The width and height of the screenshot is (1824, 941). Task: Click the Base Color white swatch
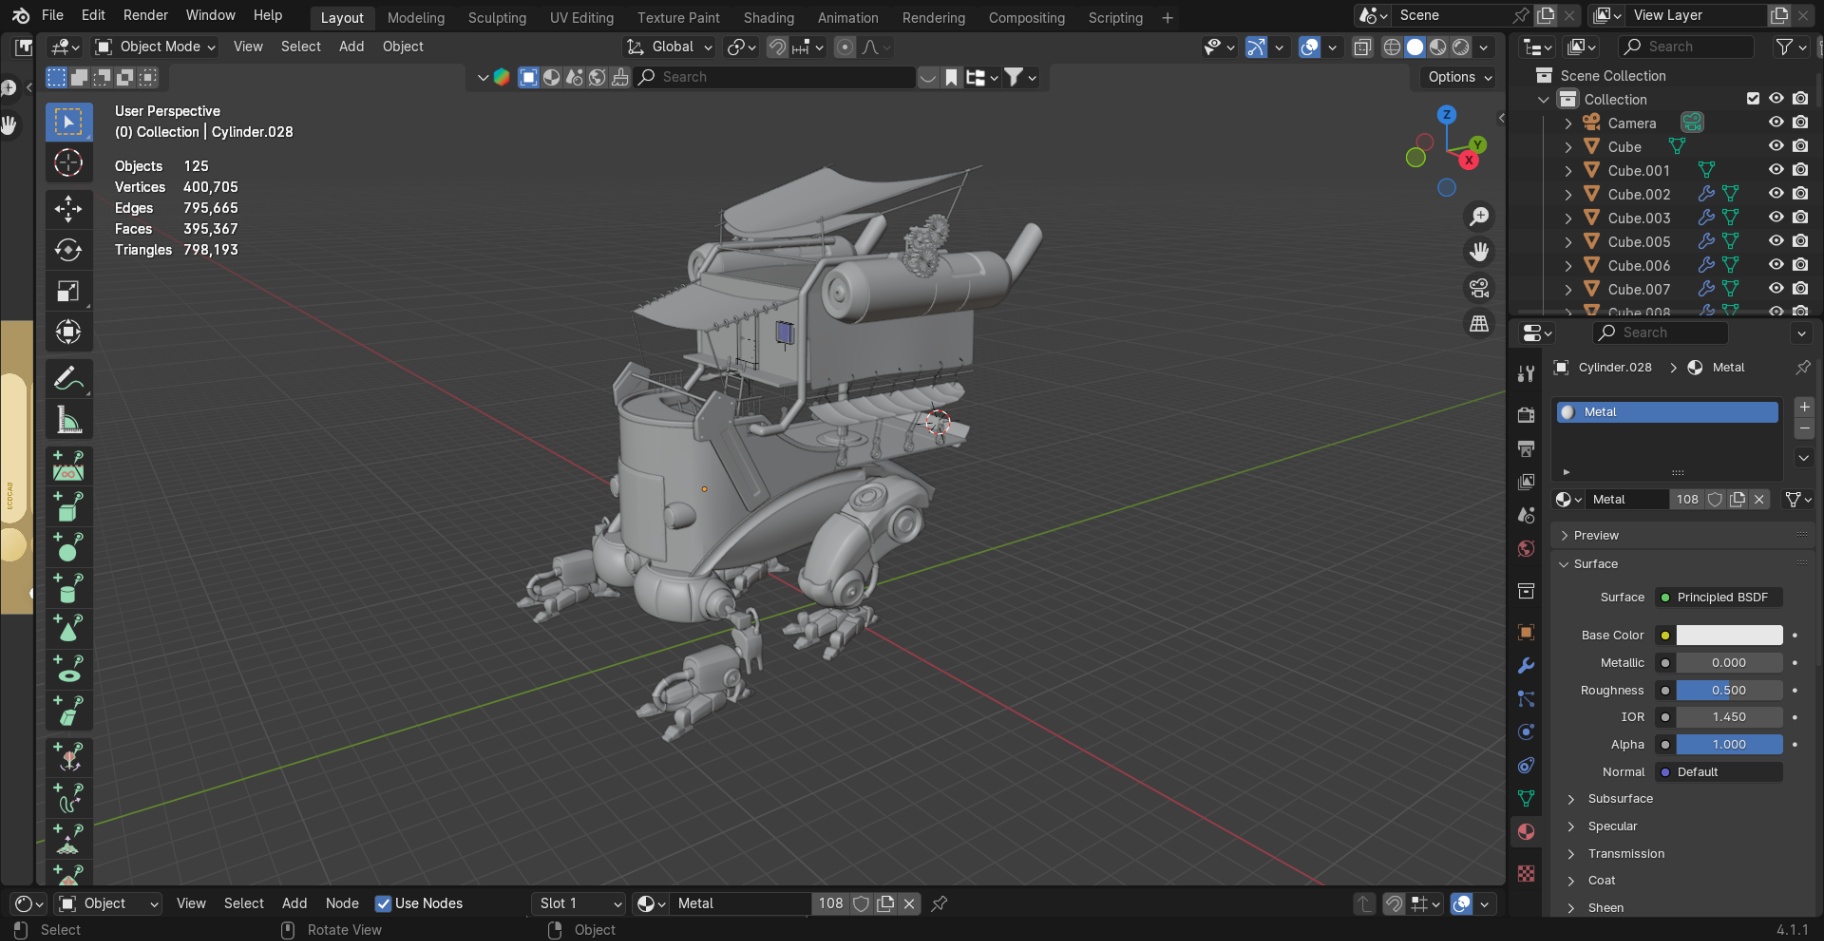(1728, 635)
